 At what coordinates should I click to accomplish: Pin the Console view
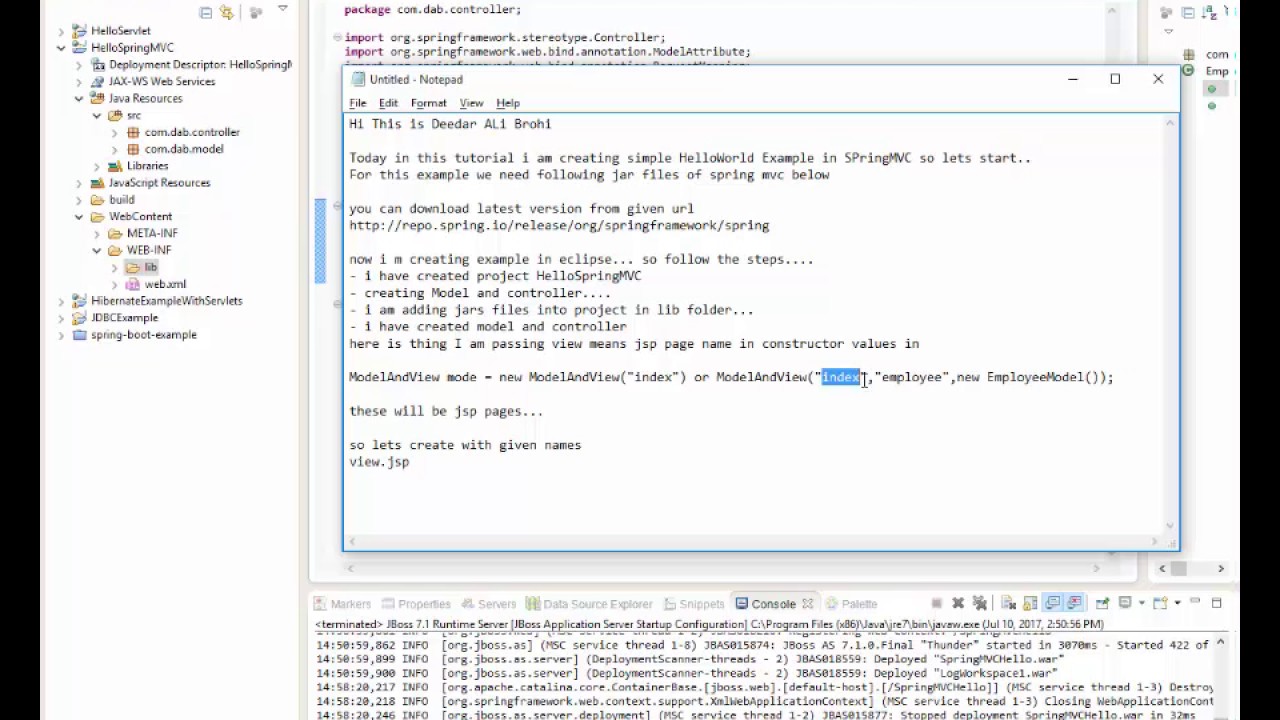click(x=1102, y=603)
